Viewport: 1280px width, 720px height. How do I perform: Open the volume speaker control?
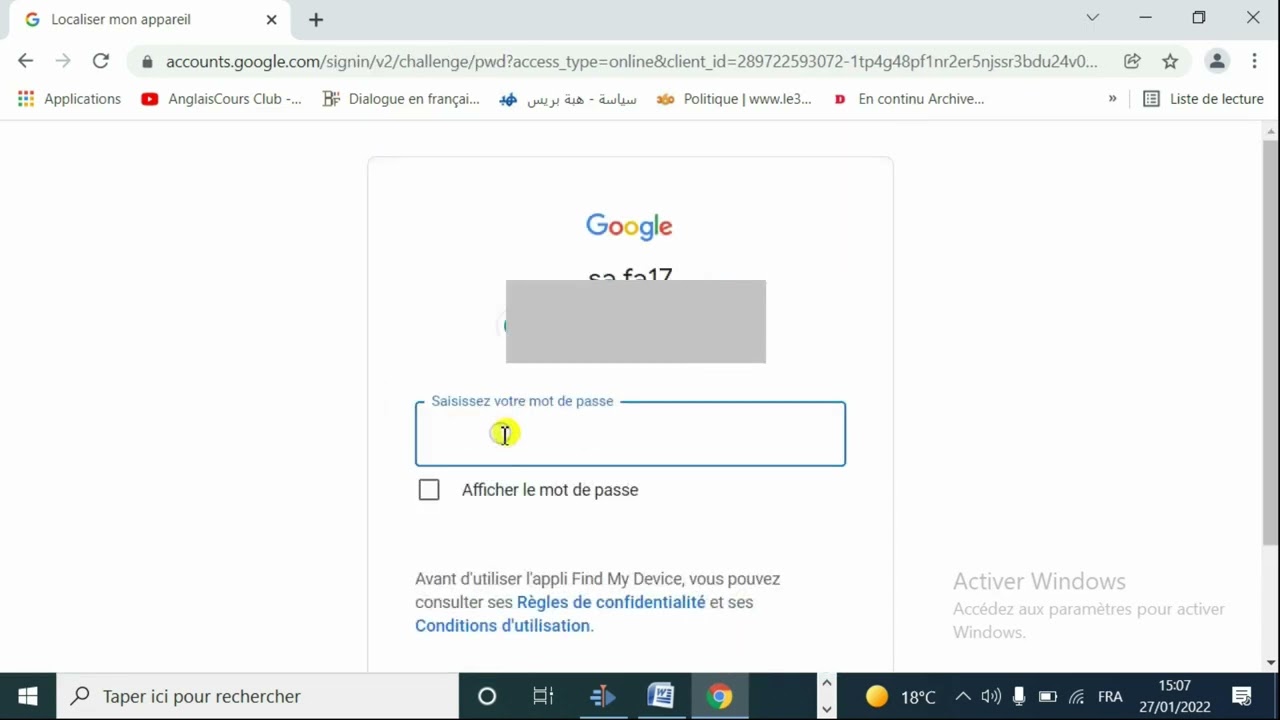pos(991,696)
